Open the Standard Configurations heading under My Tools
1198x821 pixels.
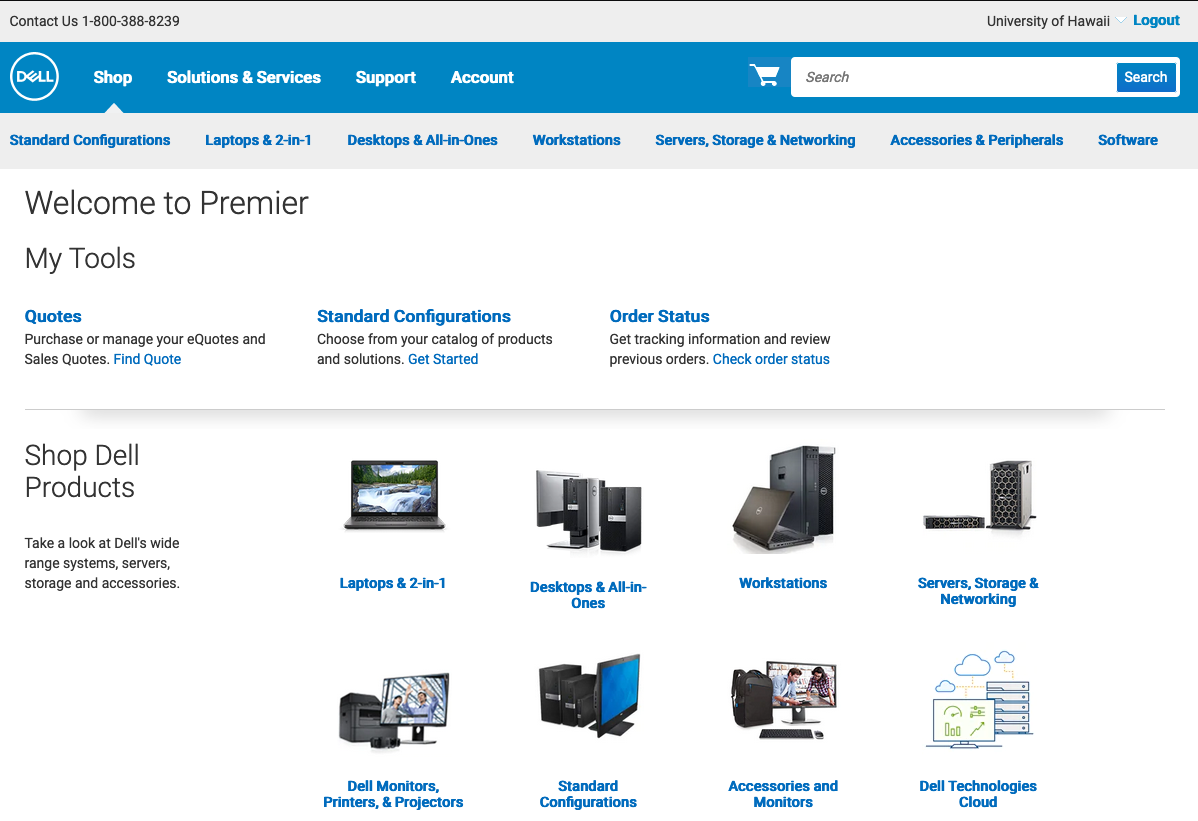413,316
